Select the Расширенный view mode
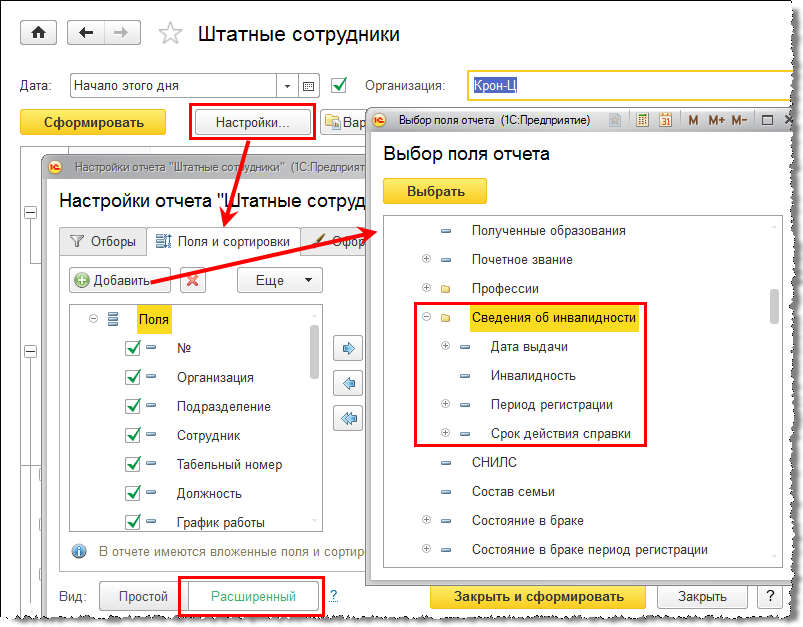This screenshot has height=627, width=803. point(253,596)
